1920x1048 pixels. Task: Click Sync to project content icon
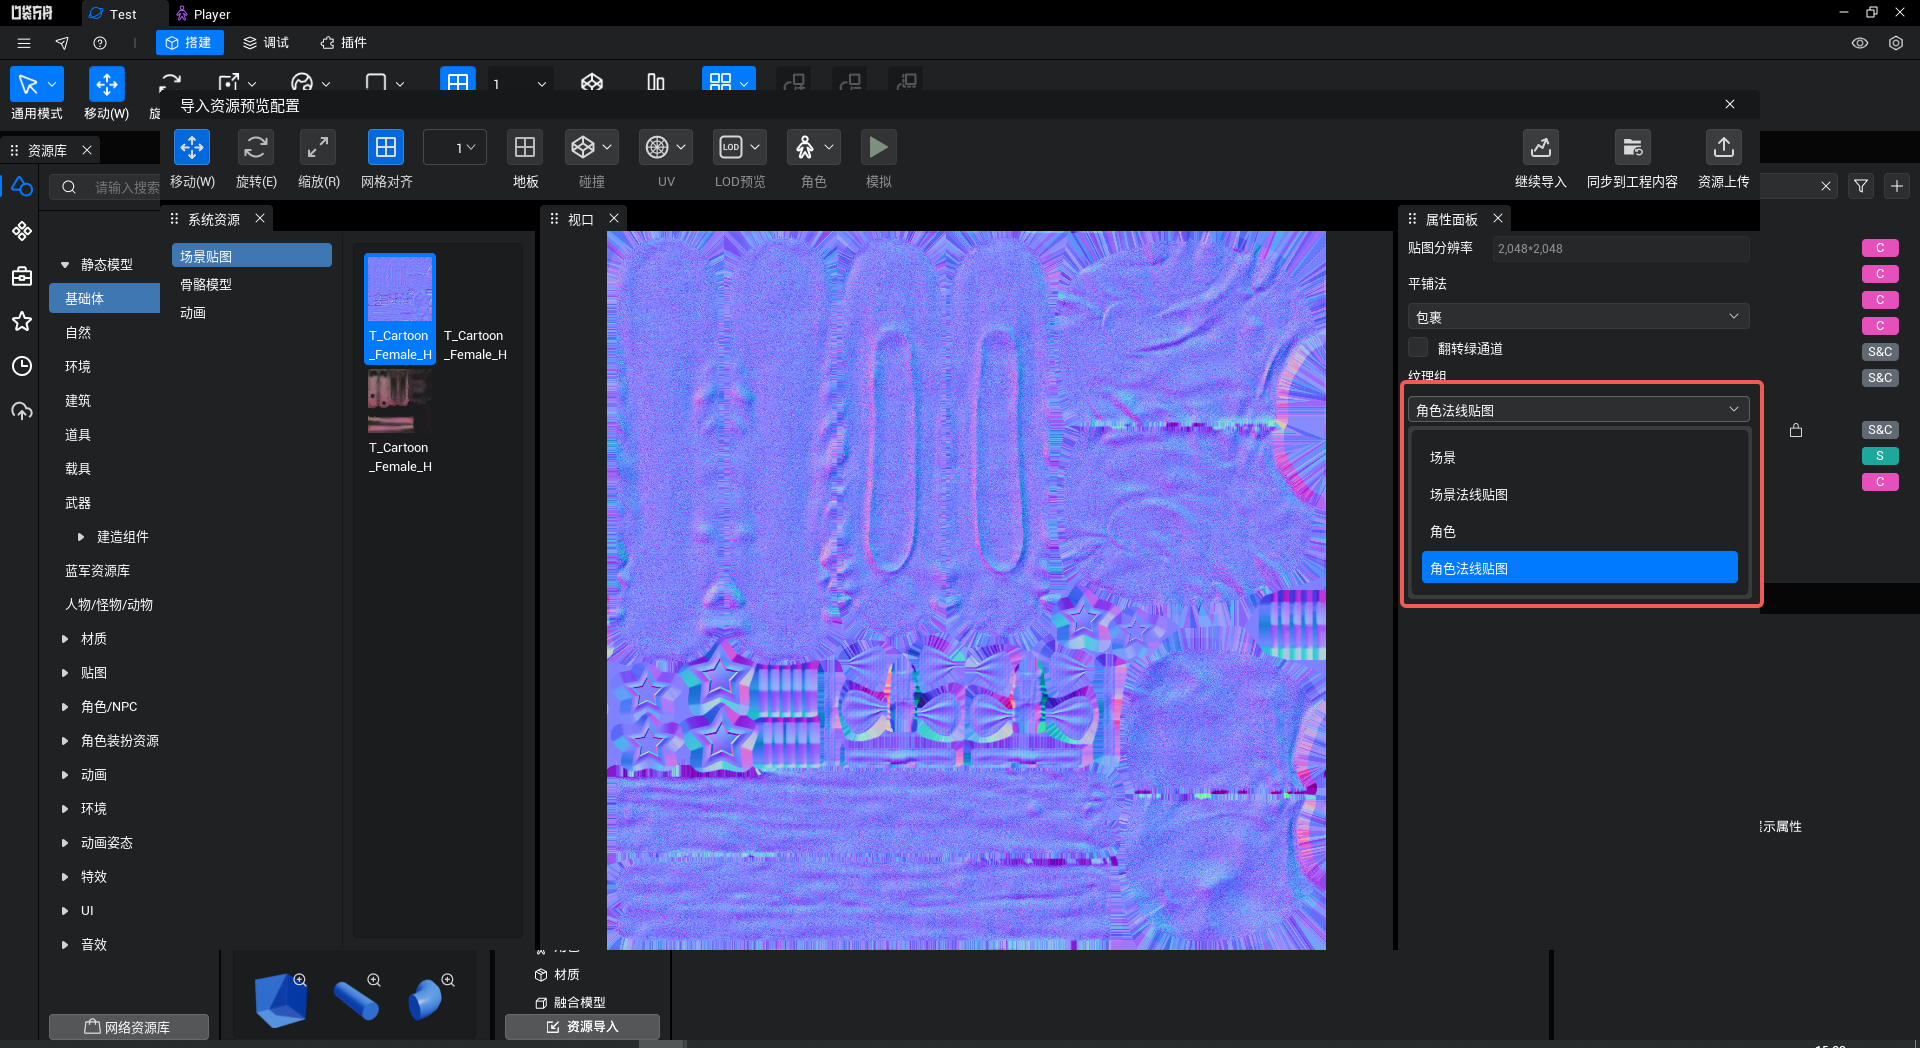1632,148
